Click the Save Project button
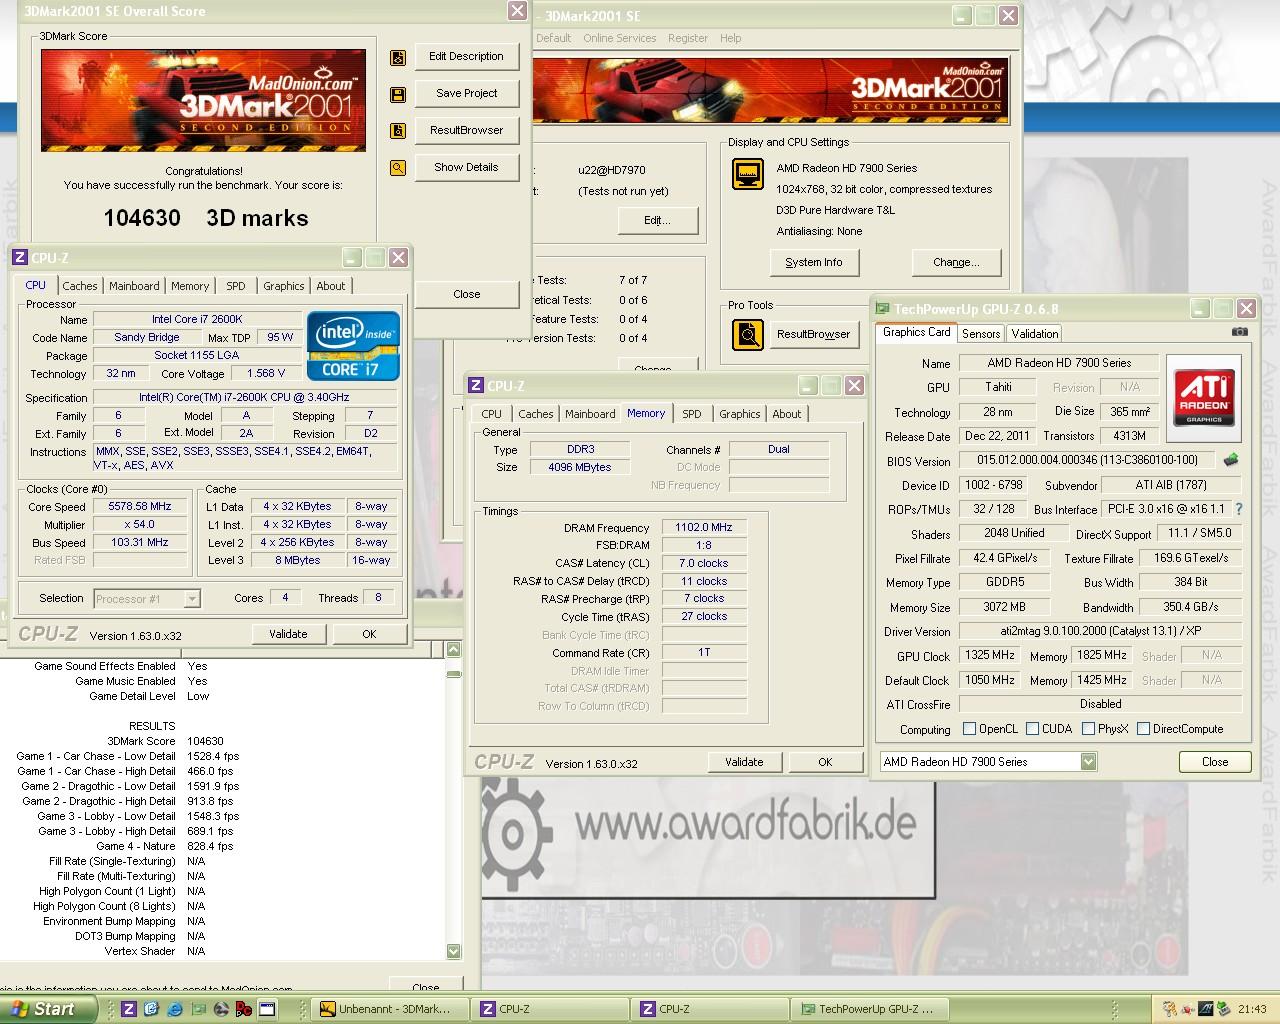1280x1024 pixels. (466, 94)
